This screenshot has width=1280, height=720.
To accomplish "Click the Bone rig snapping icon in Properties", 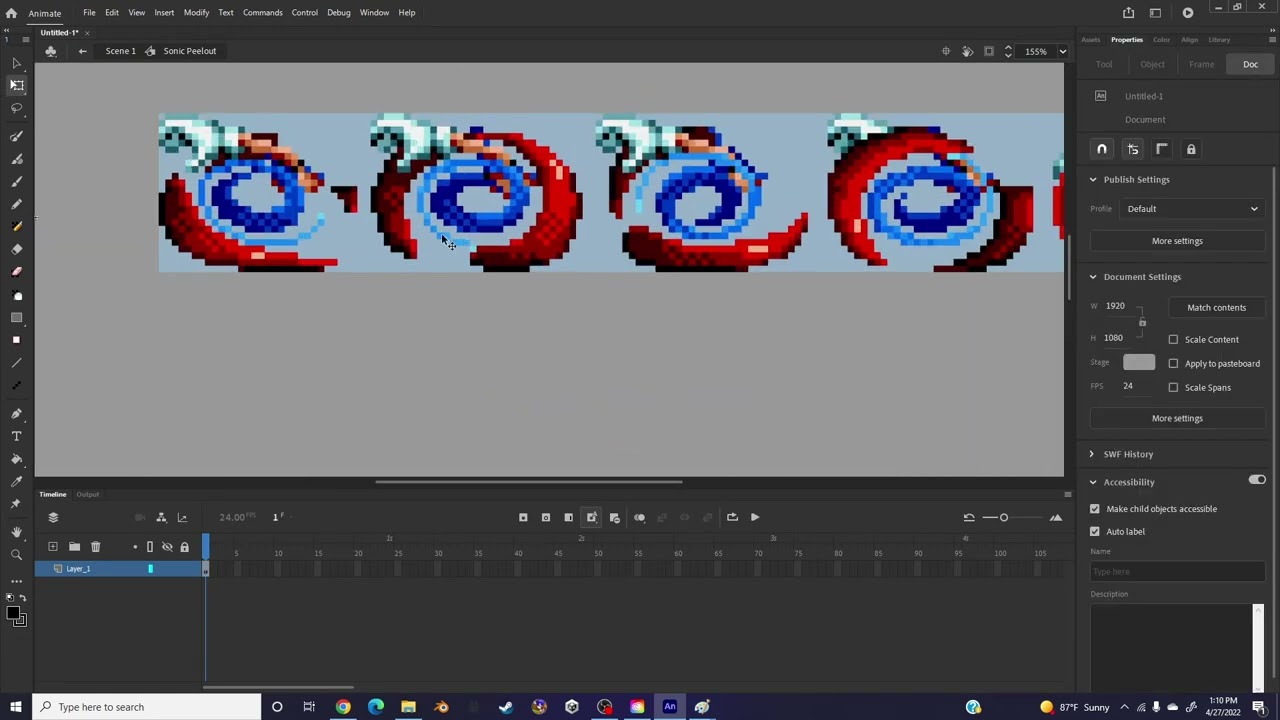I will point(1133,149).
